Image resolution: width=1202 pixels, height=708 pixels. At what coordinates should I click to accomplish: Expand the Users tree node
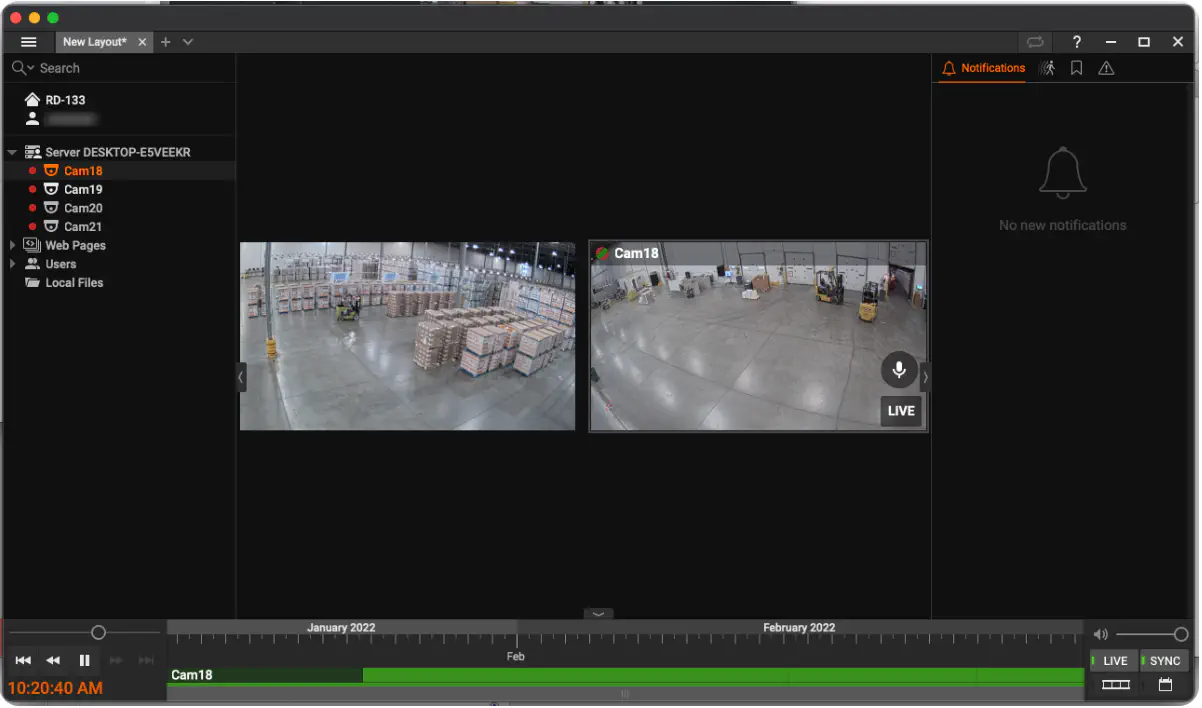coord(13,264)
